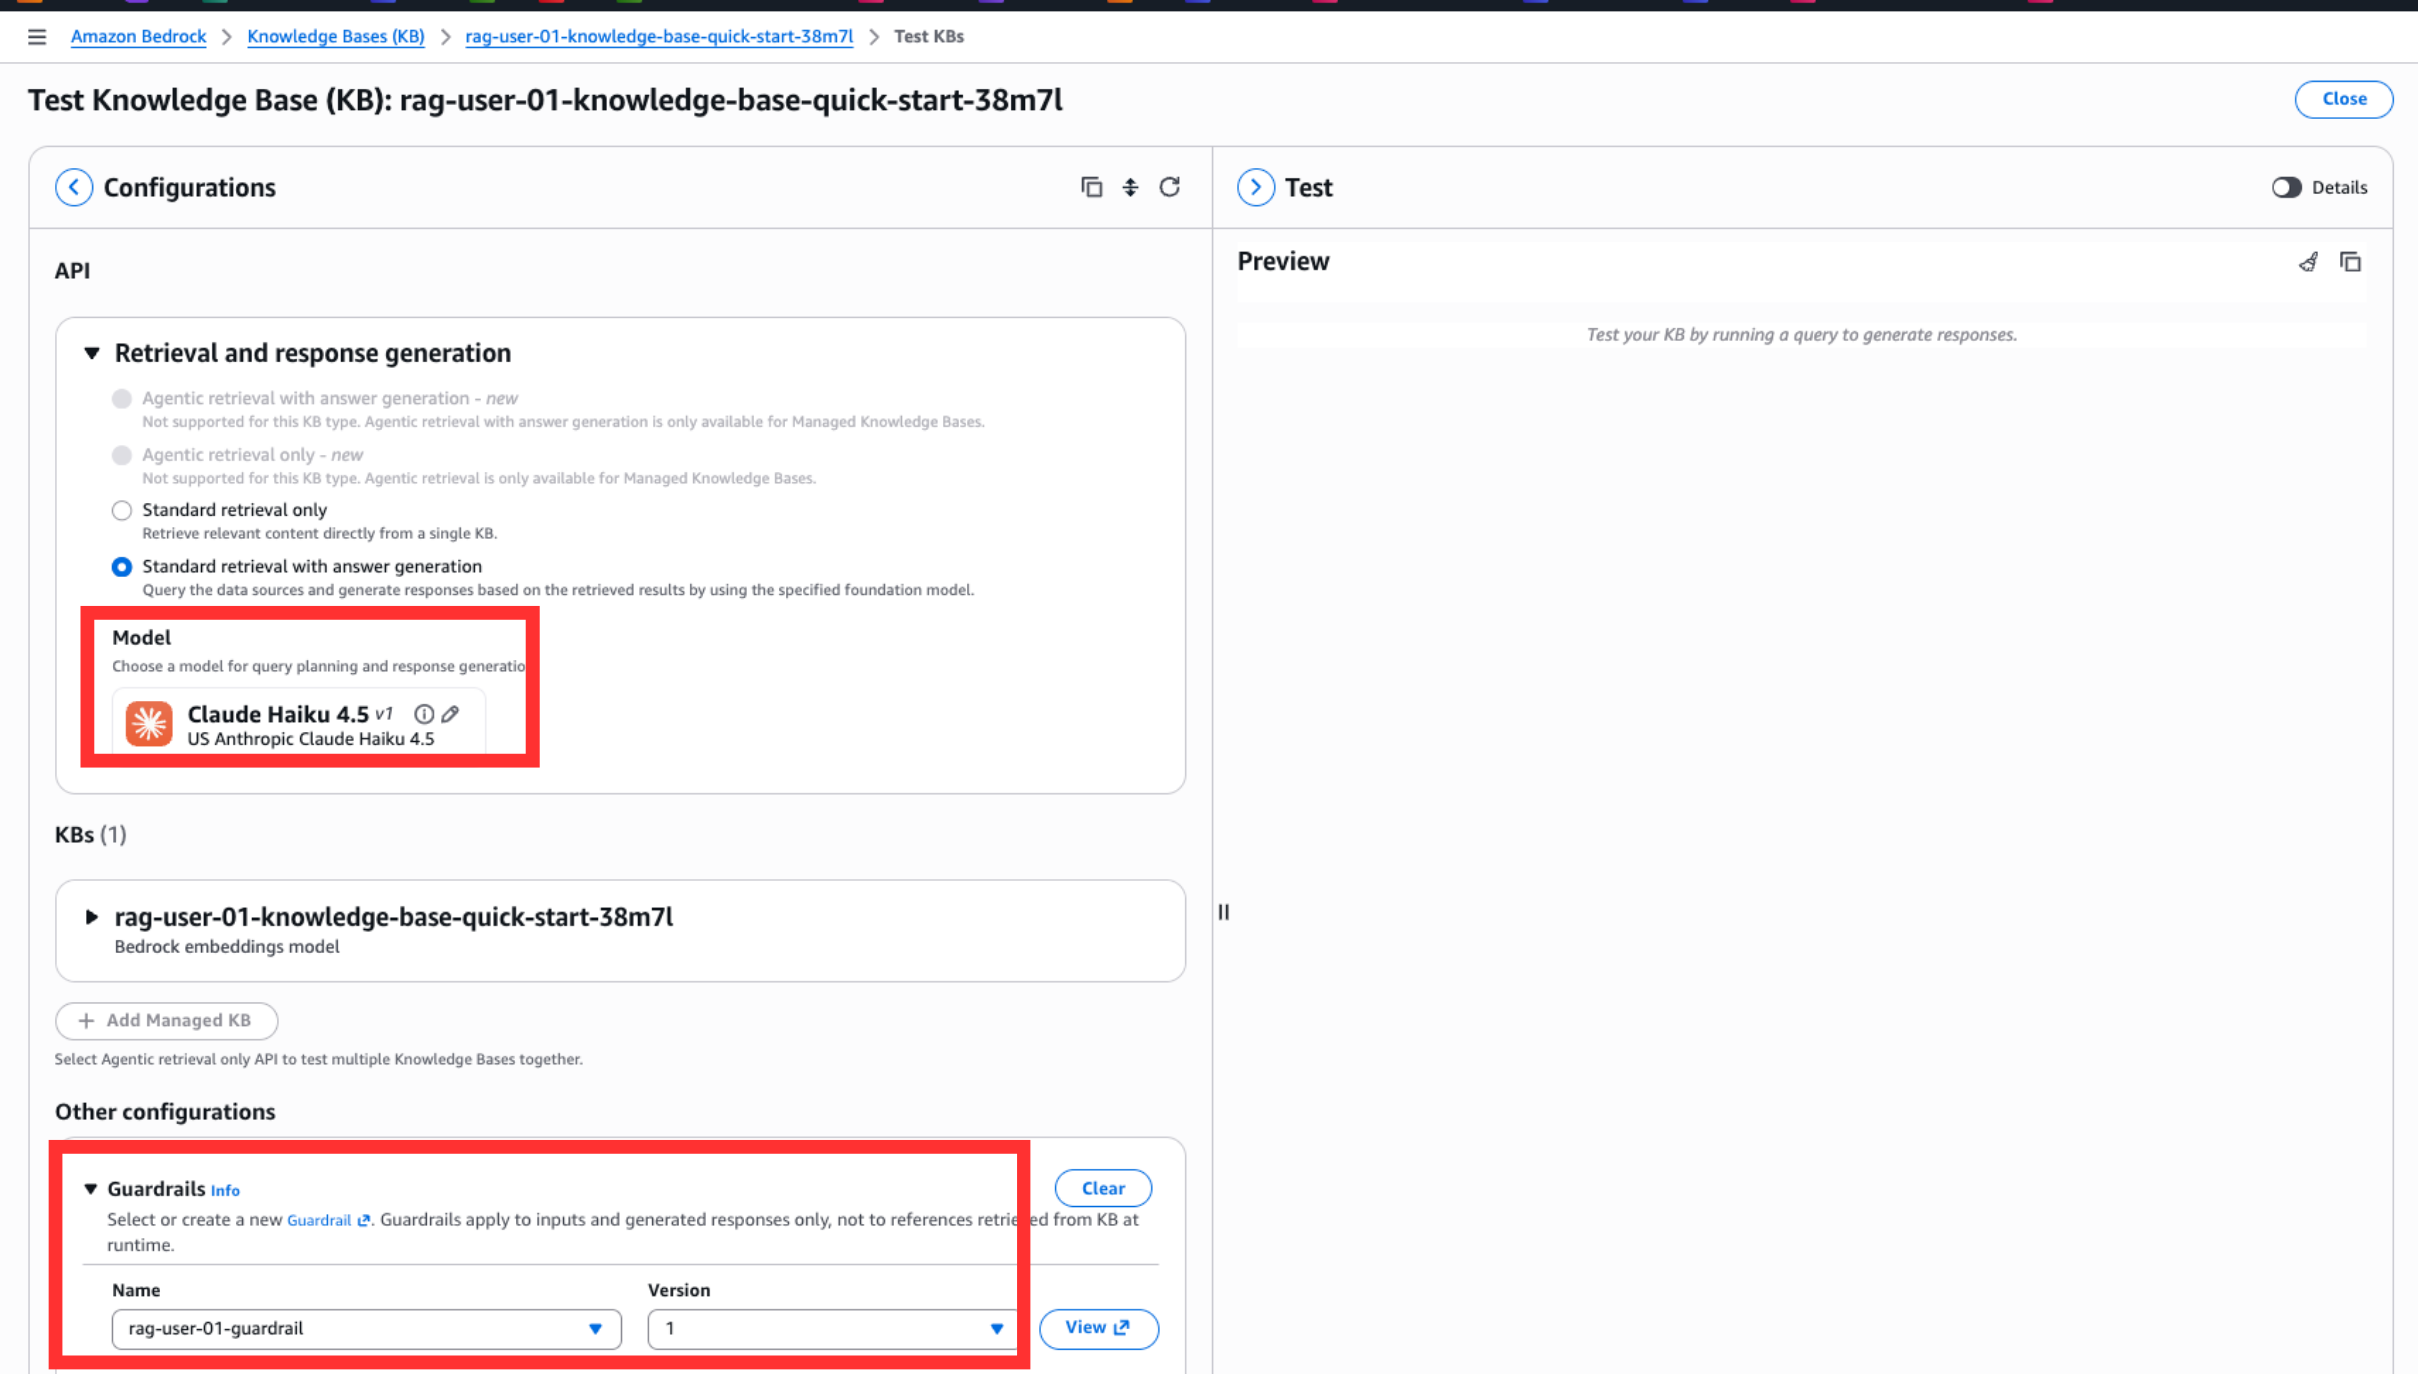Select Standard retrieval with answer generation
The image size is (2418, 1374).
[x=122, y=567]
